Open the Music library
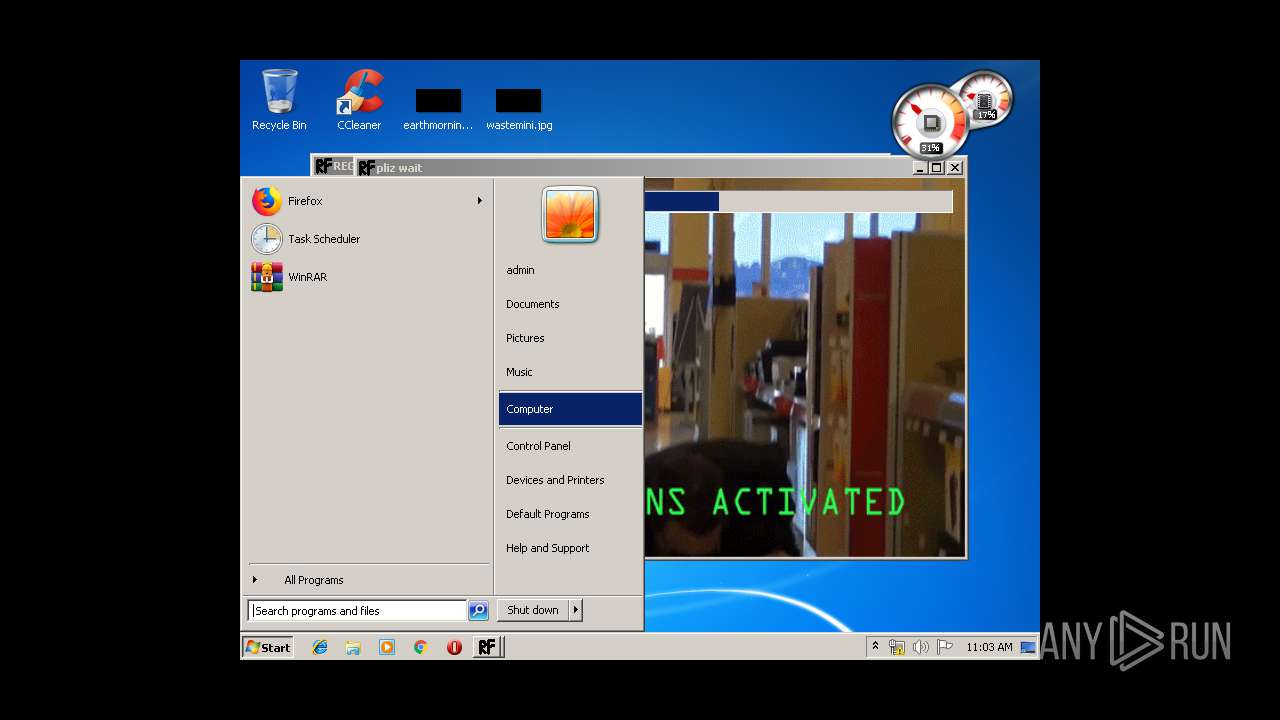The width and height of the screenshot is (1280, 720). pyautogui.click(x=570, y=372)
